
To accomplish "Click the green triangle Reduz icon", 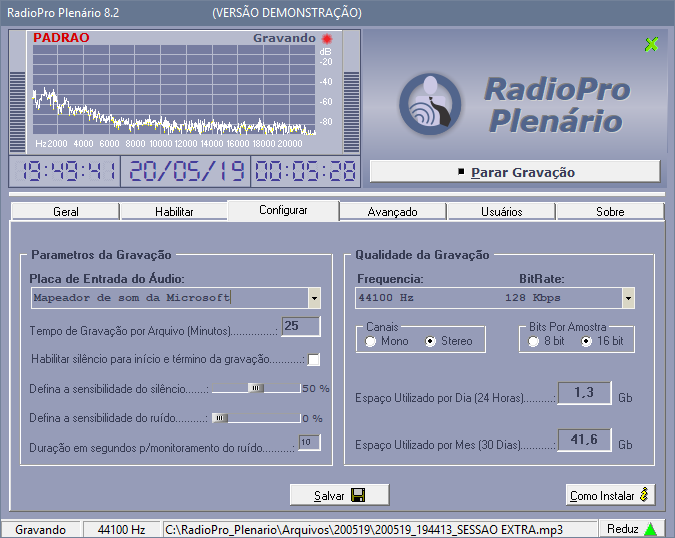I will (x=650, y=529).
